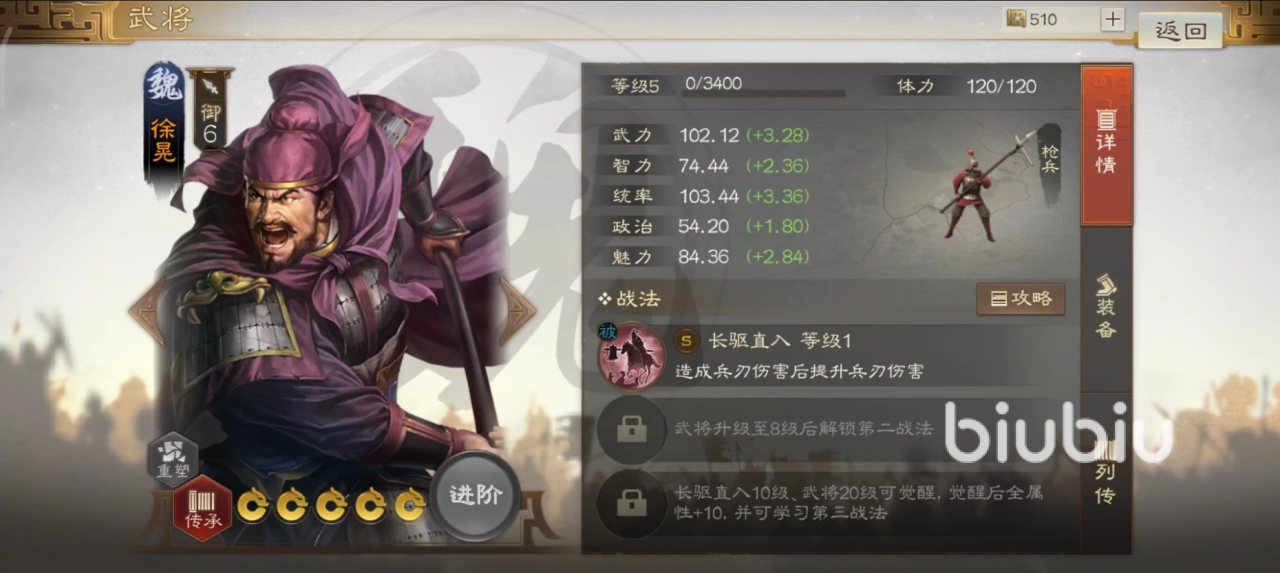Click the first golden dragon star icon

point(252,506)
